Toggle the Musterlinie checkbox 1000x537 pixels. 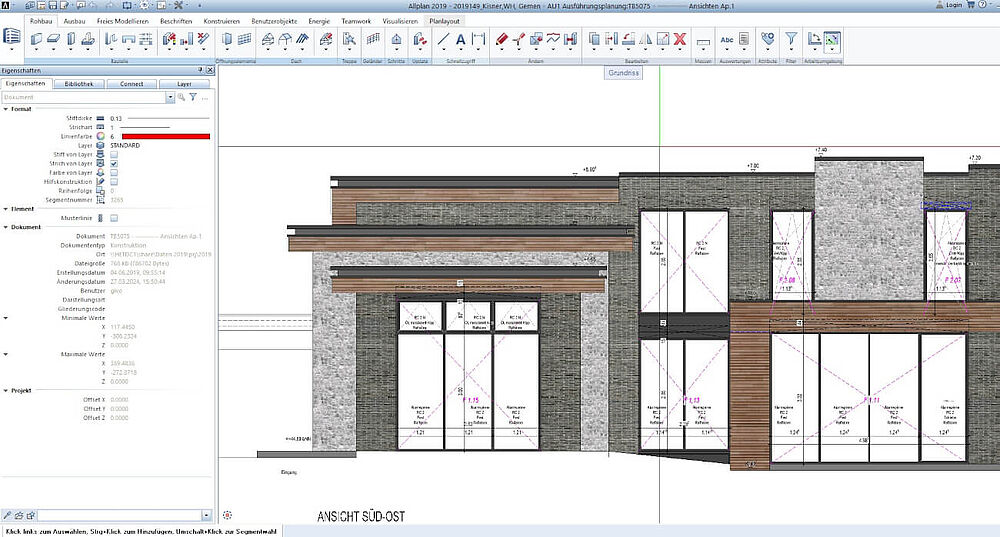(114, 218)
